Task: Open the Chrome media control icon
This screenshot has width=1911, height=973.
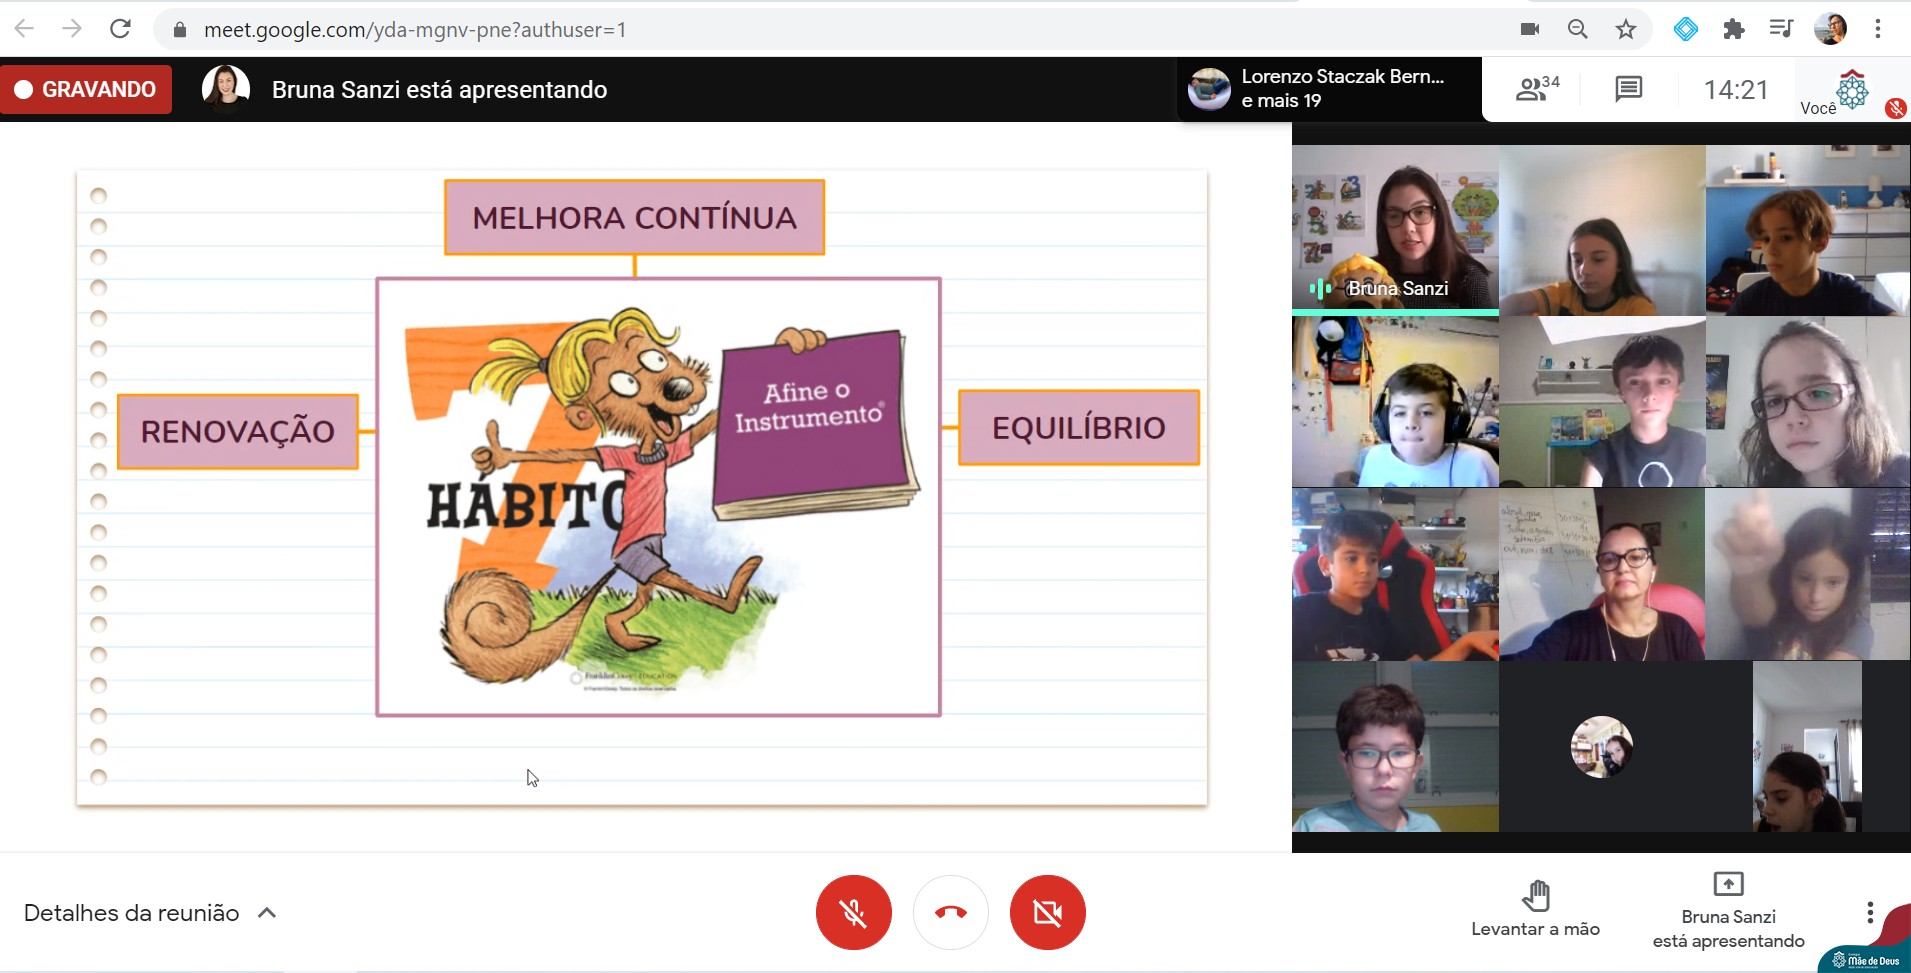Action: coord(1781,29)
